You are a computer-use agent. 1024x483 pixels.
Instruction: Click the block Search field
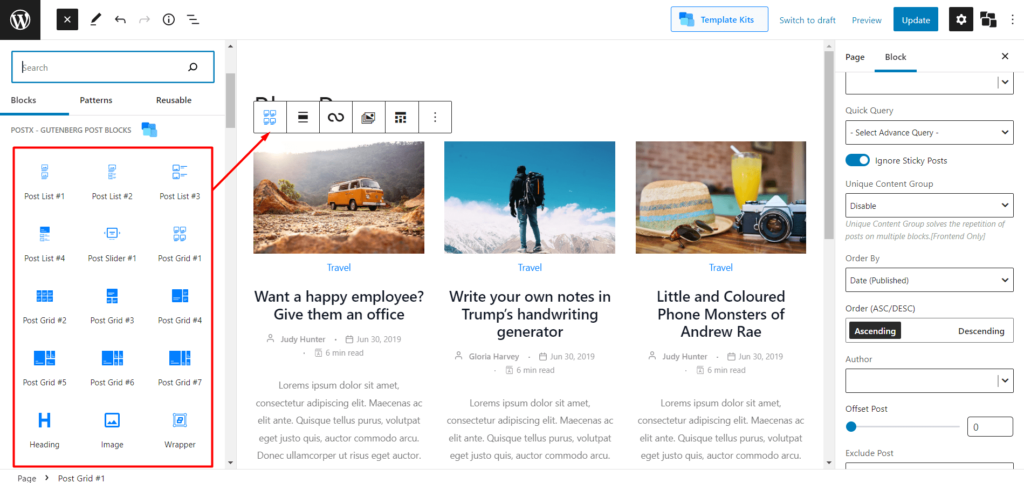[x=112, y=67]
